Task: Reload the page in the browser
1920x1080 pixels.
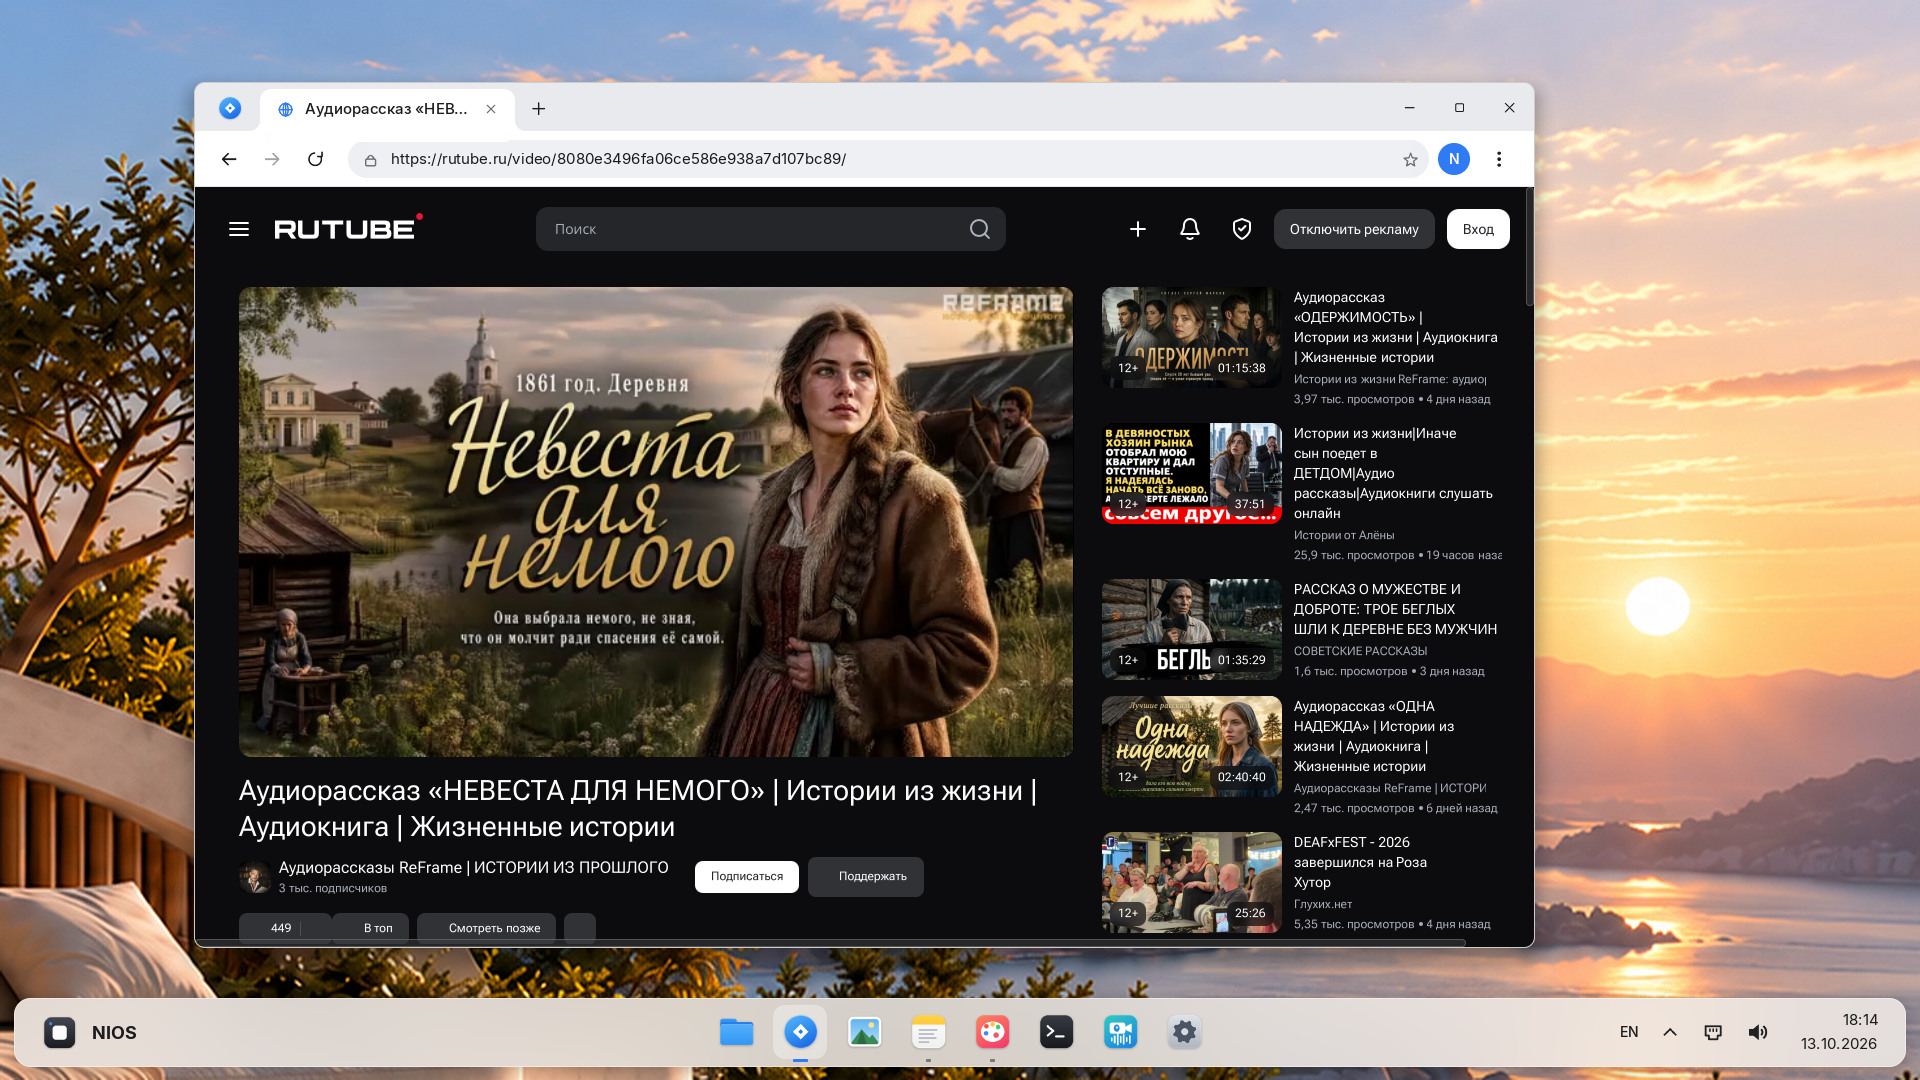Action: (315, 159)
